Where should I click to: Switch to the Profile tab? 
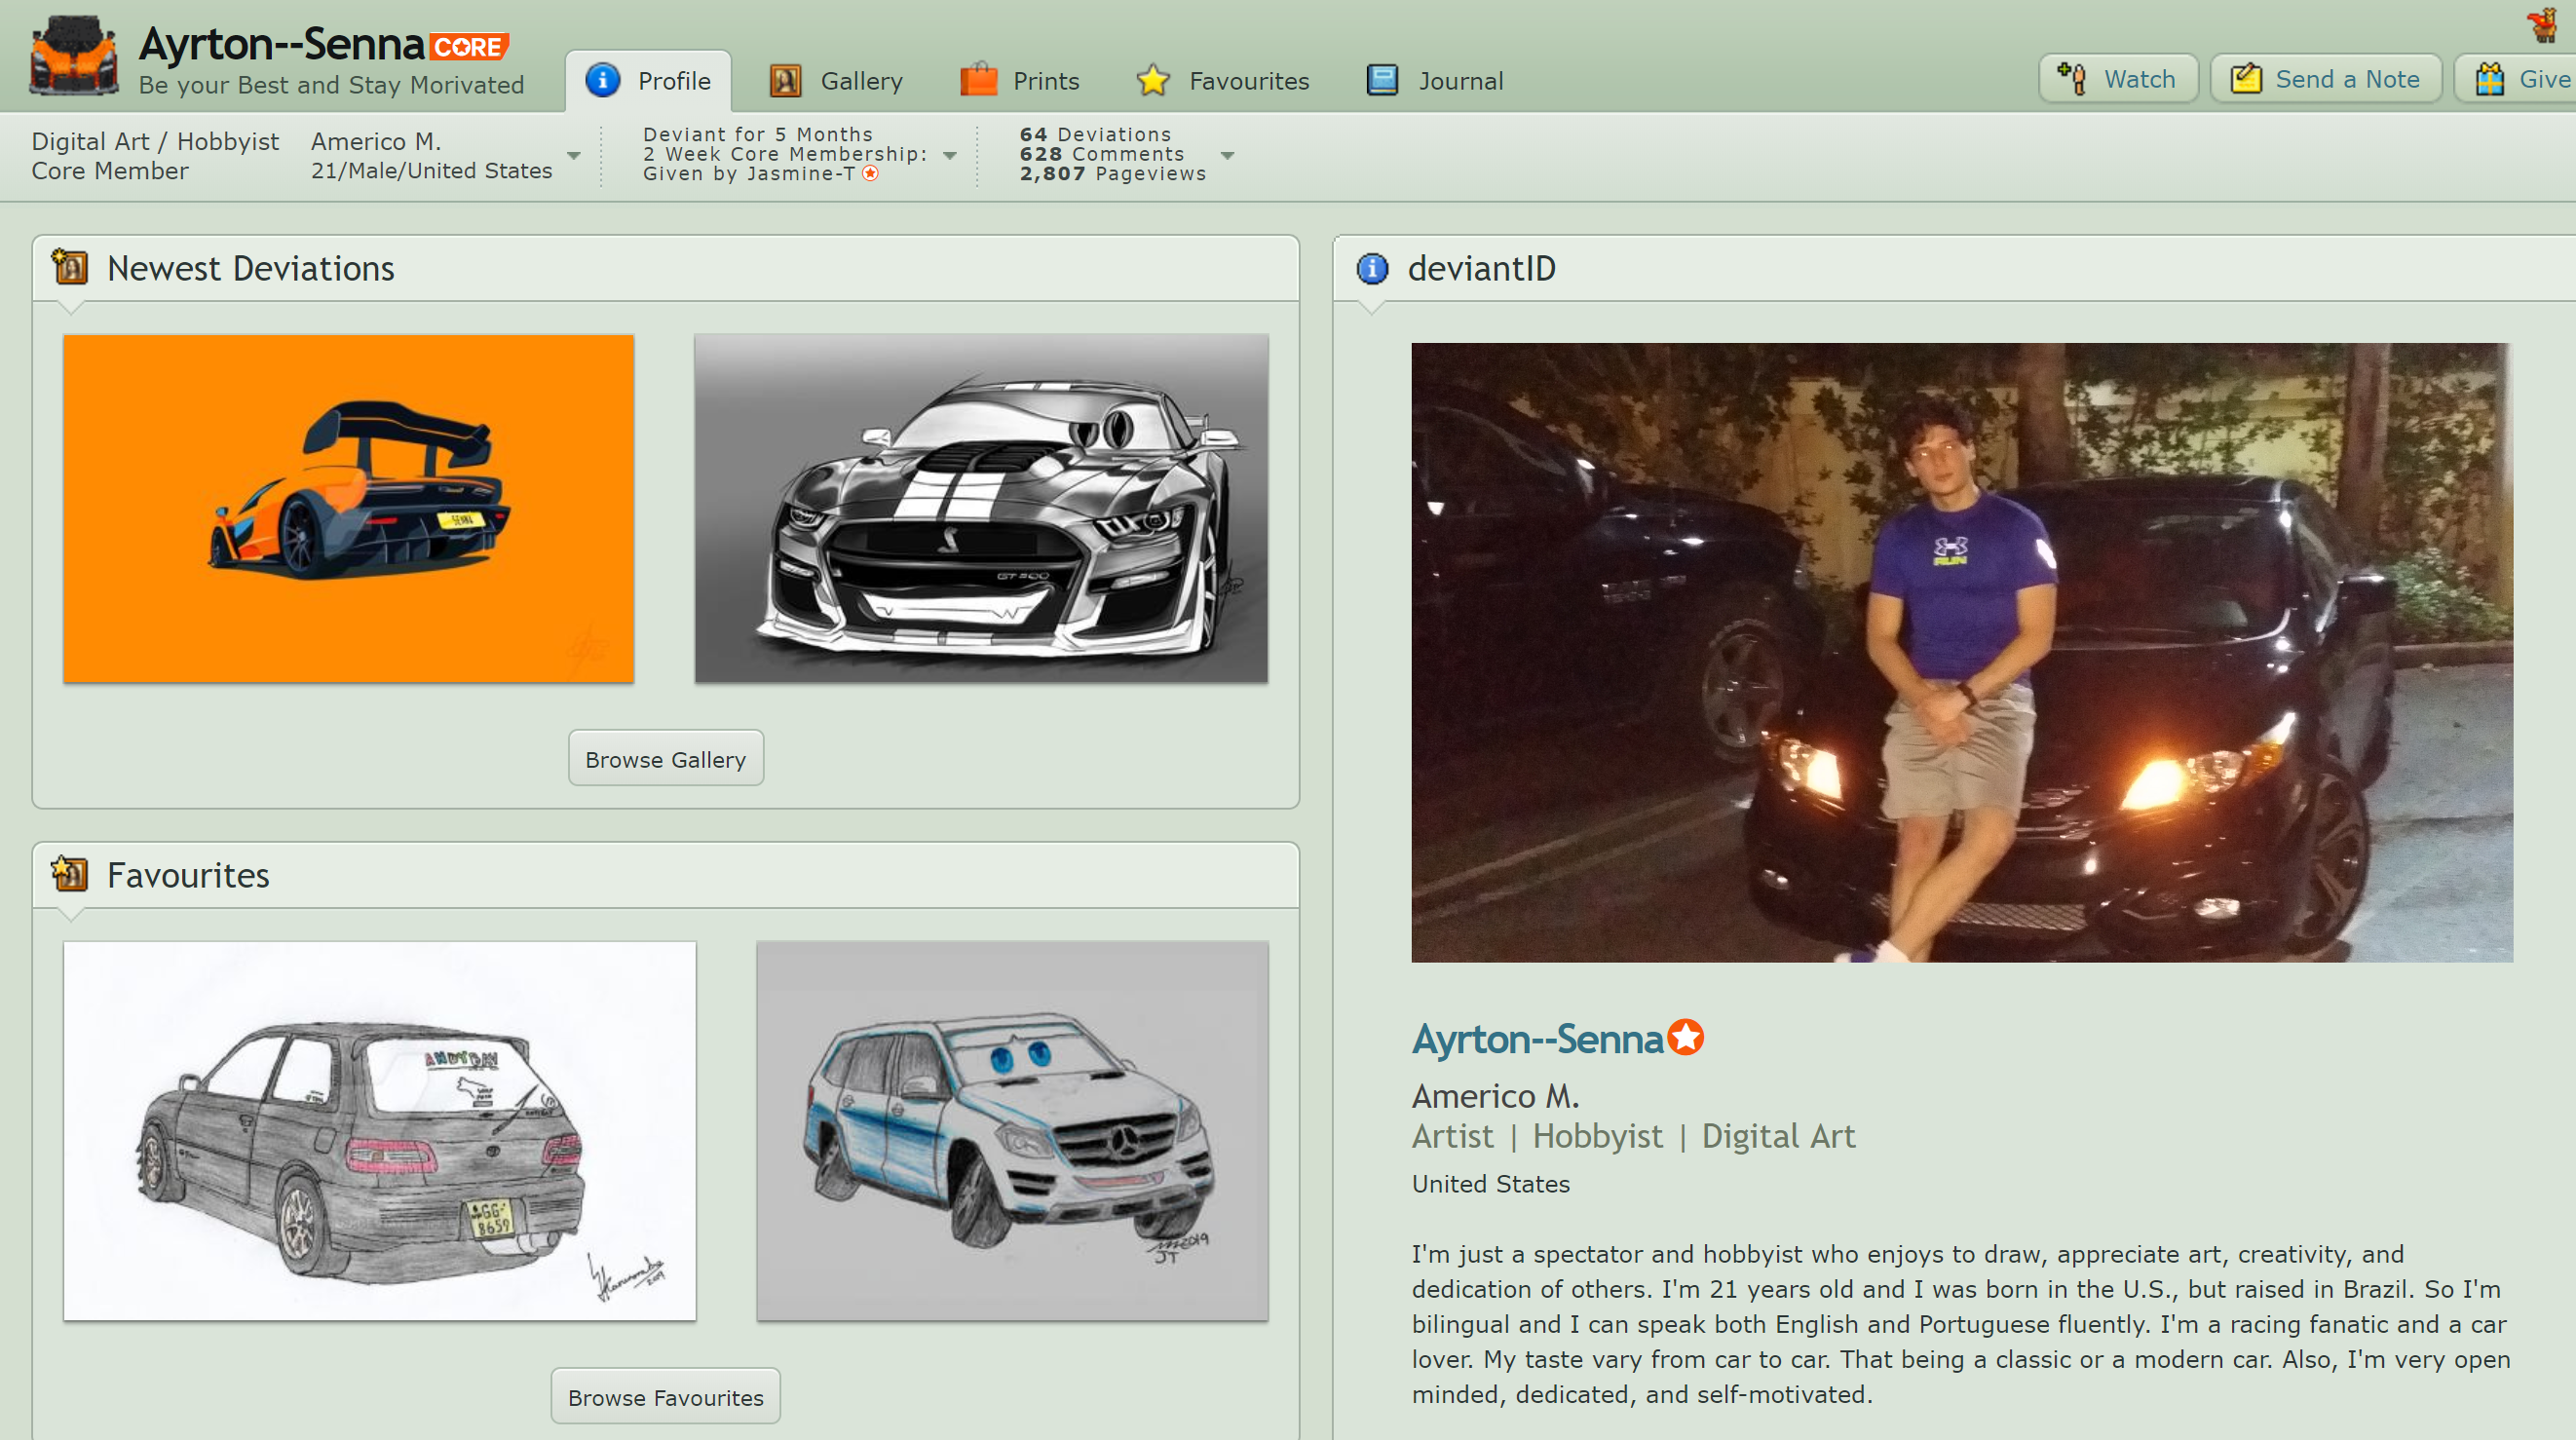pyautogui.click(x=649, y=81)
